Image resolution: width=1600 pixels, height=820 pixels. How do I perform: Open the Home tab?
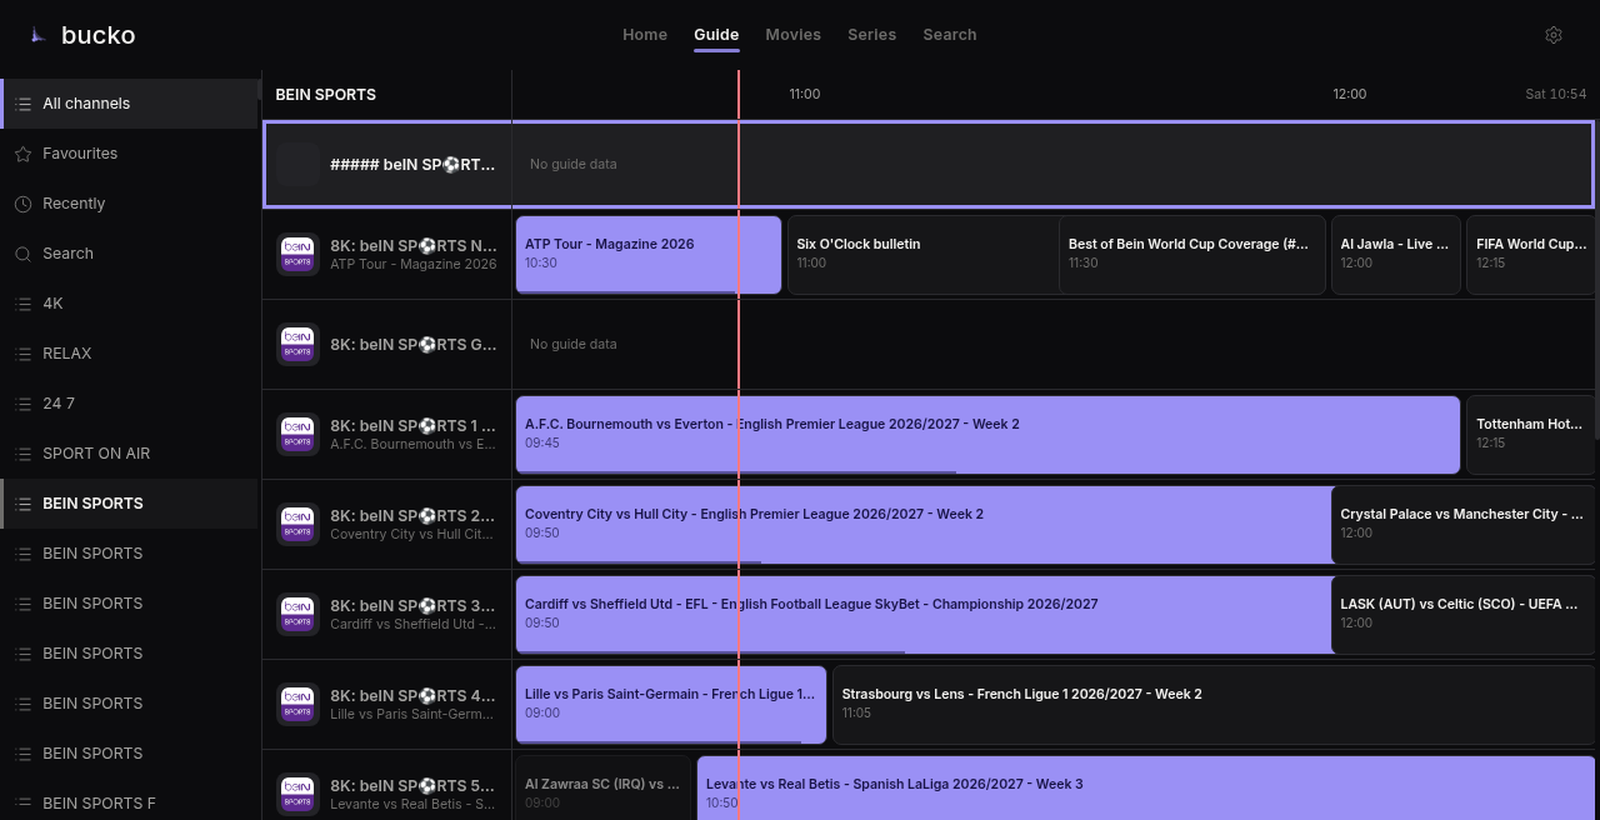(645, 35)
